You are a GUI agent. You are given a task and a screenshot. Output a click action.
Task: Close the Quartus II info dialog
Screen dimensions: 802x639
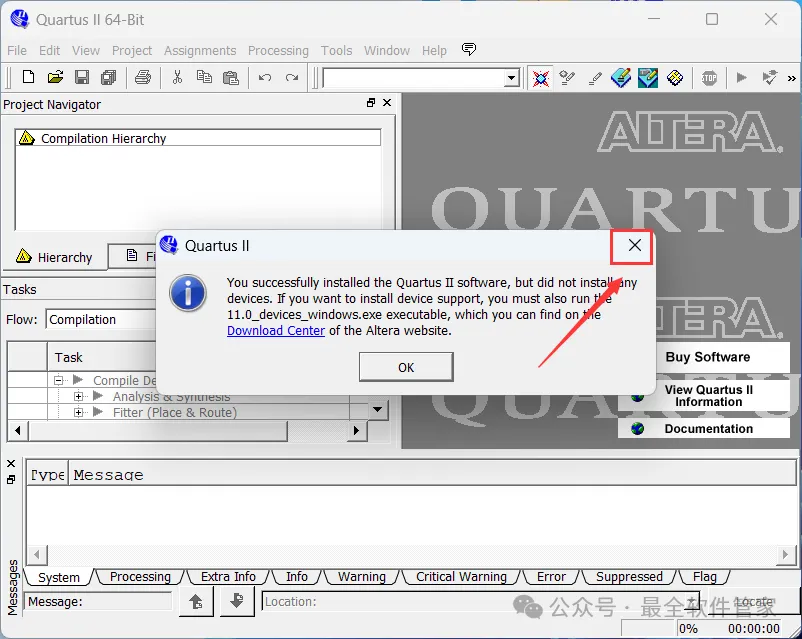(x=634, y=246)
